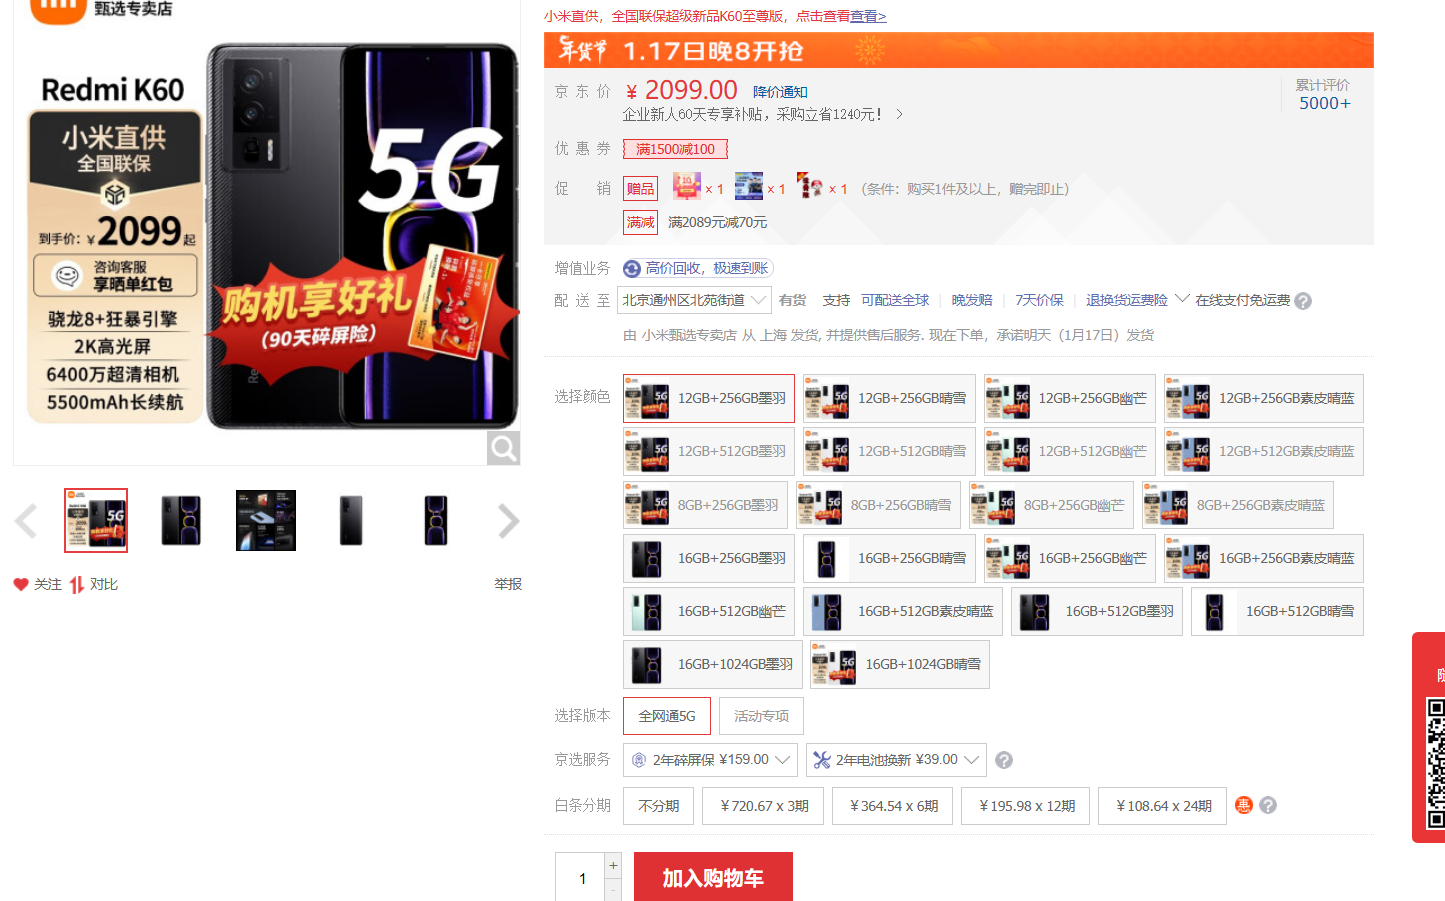Click 满减 promotion tag
Viewport: 1445px width, 901px height.
click(640, 222)
